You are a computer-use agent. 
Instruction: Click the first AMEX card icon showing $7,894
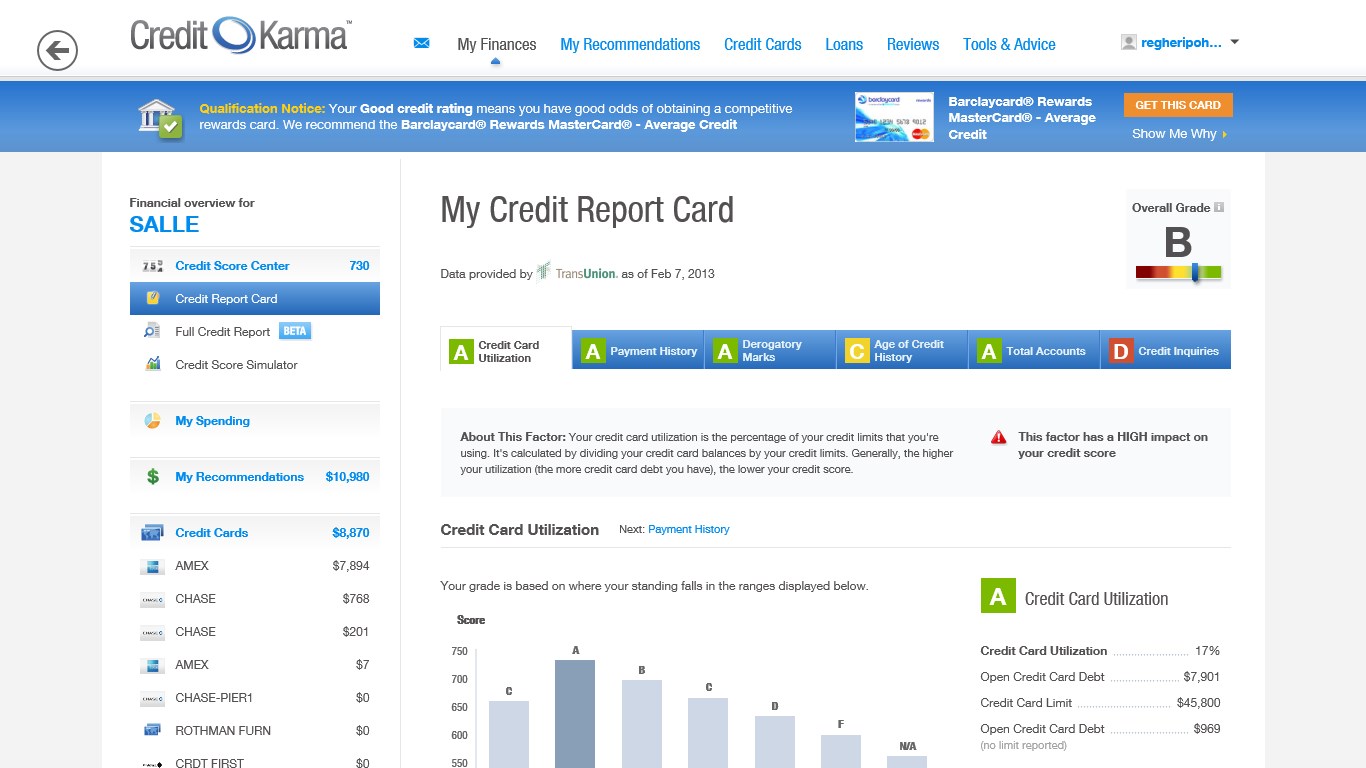click(x=153, y=566)
